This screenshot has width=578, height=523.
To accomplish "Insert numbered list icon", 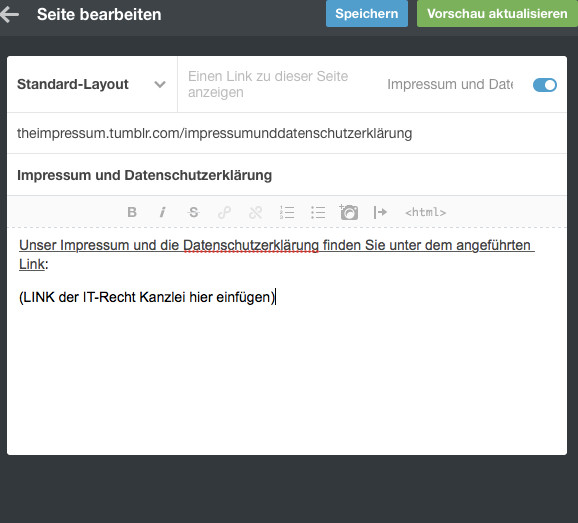I will pyautogui.click(x=287, y=212).
